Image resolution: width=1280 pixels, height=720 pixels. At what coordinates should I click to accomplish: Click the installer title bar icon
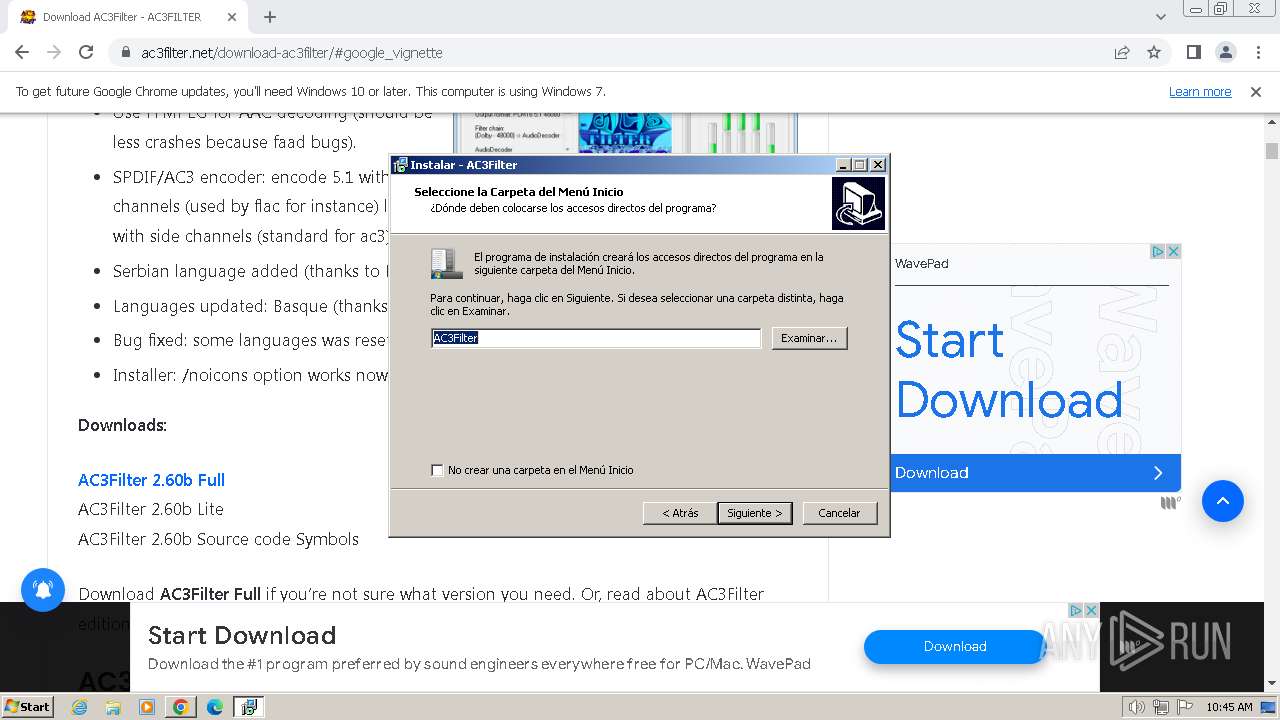[x=400, y=165]
